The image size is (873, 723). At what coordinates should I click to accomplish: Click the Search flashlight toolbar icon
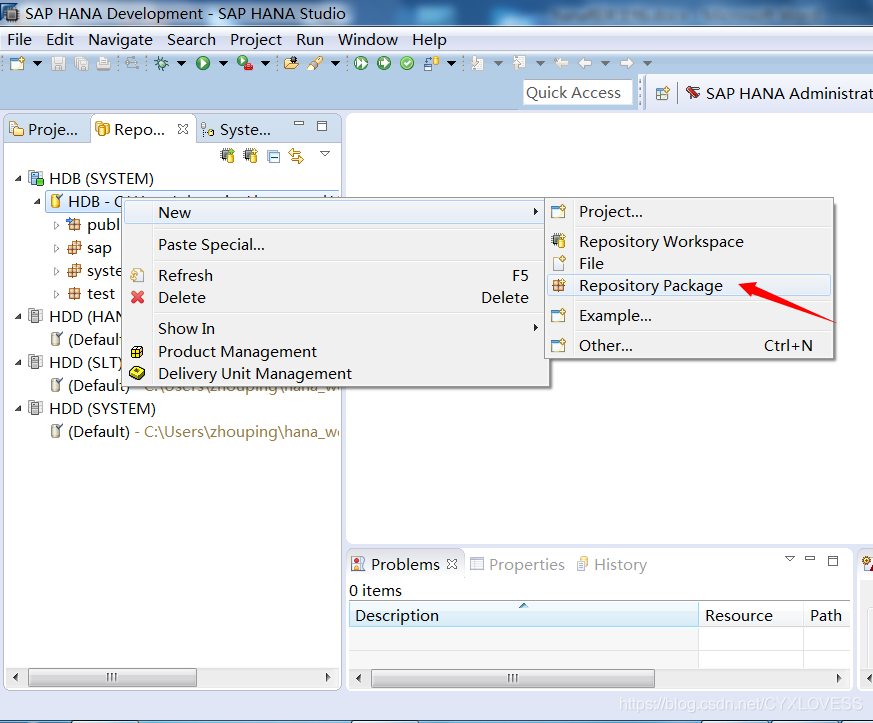coord(315,63)
